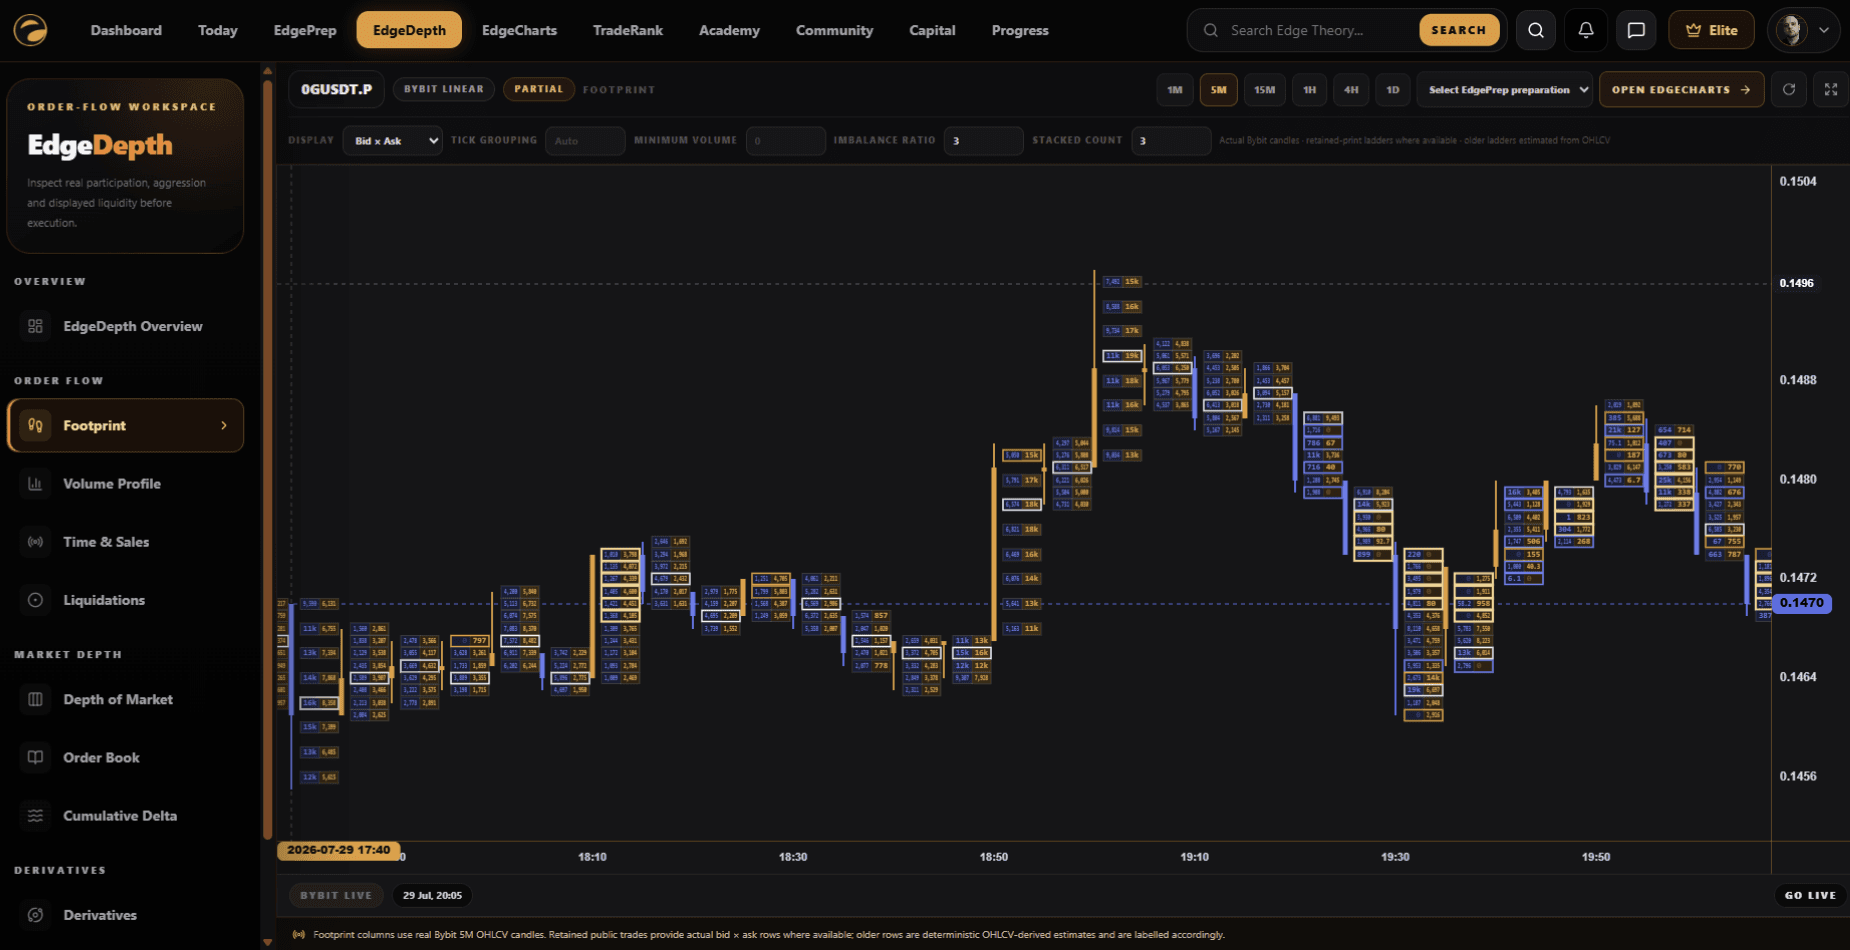Click the GO LIVE button

tap(1810, 895)
